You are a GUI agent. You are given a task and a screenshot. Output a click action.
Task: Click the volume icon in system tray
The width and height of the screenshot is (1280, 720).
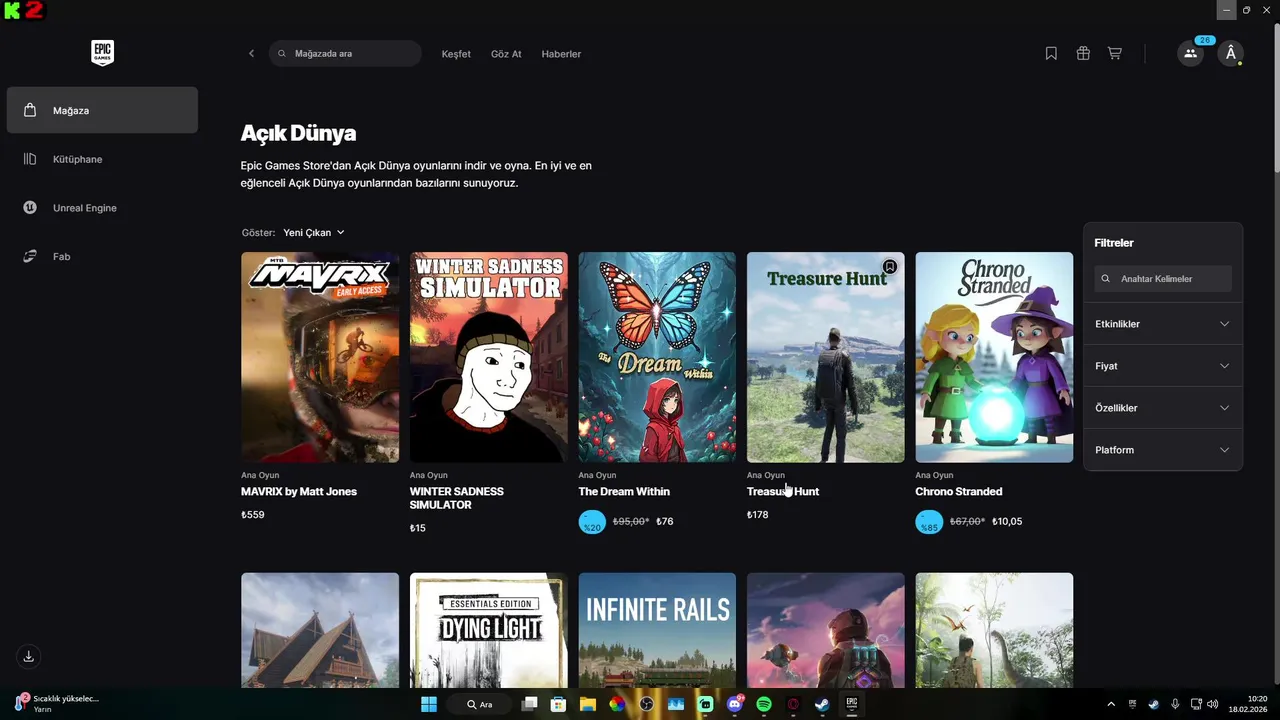[x=1212, y=704]
